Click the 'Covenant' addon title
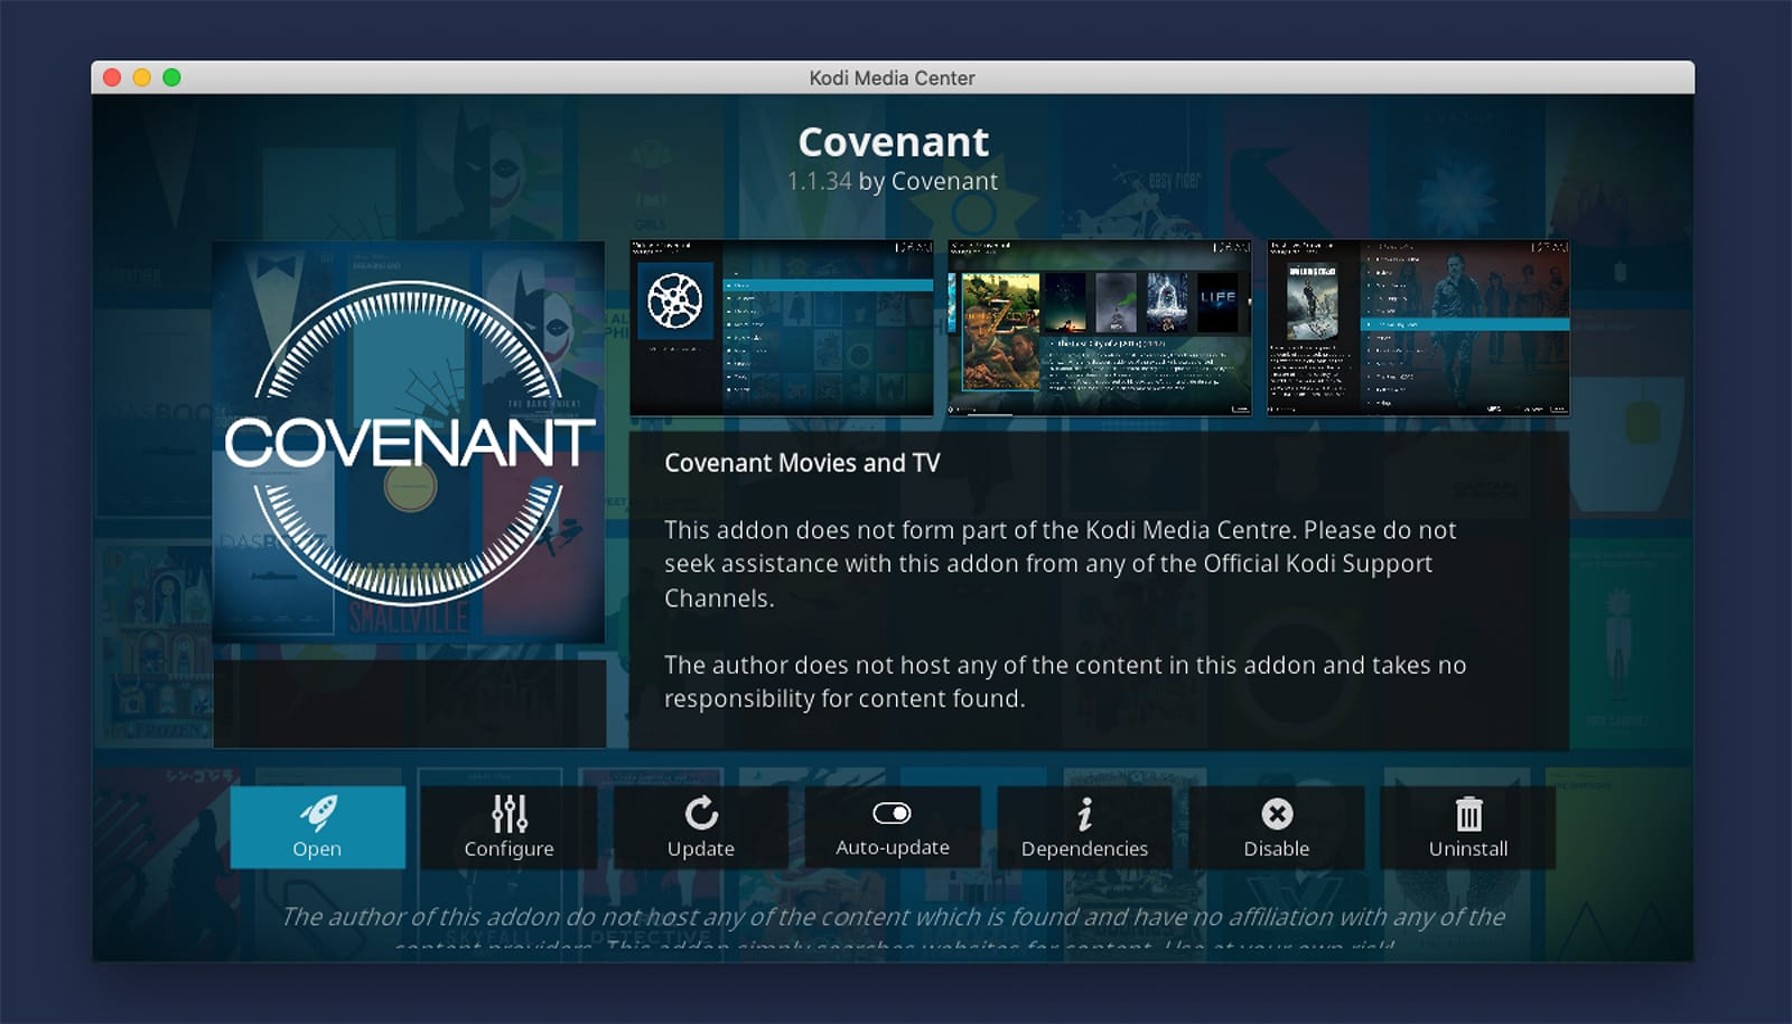The width and height of the screenshot is (1792, 1024). coord(893,142)
